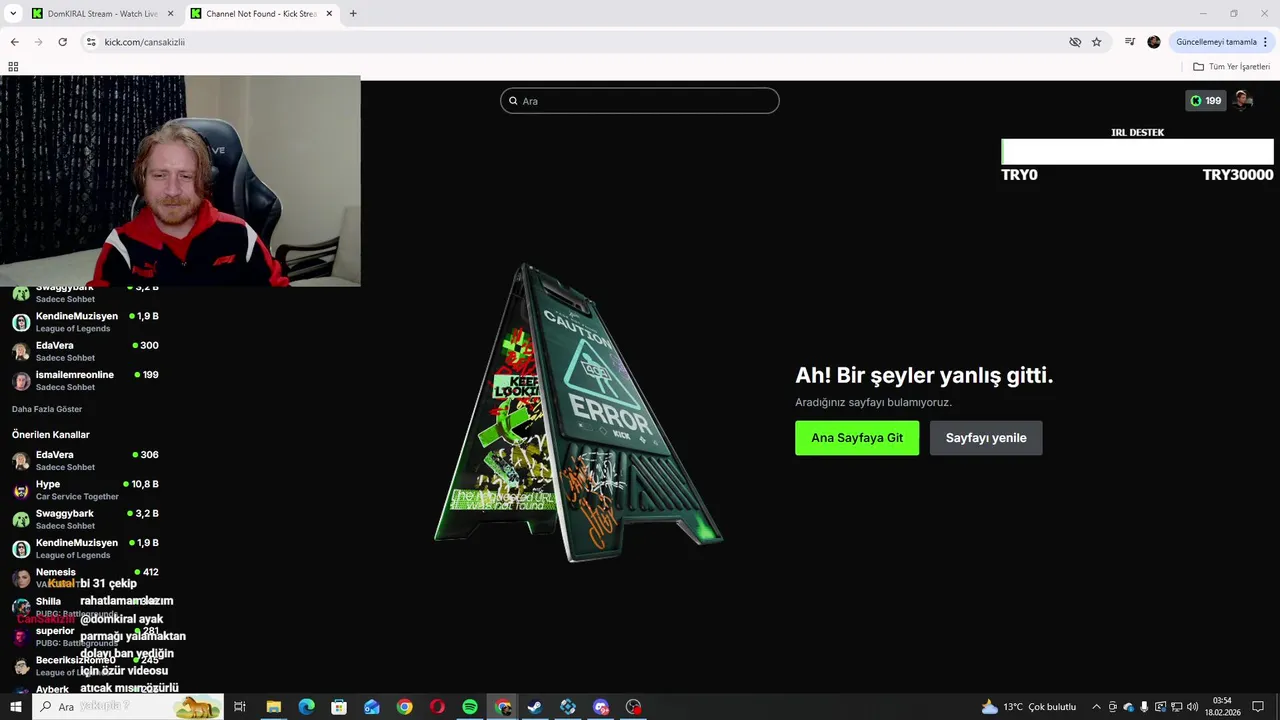Click the Windows taskbar search box
This screenshot has height=720, width=1280.
click(x=128, y=707)
